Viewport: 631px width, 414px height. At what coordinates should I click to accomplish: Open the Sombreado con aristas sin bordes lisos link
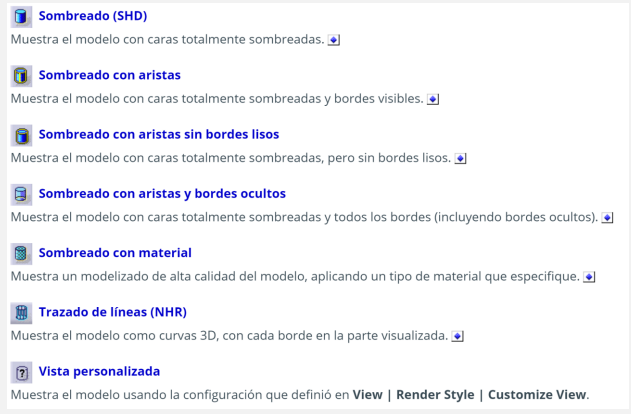click(158, 135)
